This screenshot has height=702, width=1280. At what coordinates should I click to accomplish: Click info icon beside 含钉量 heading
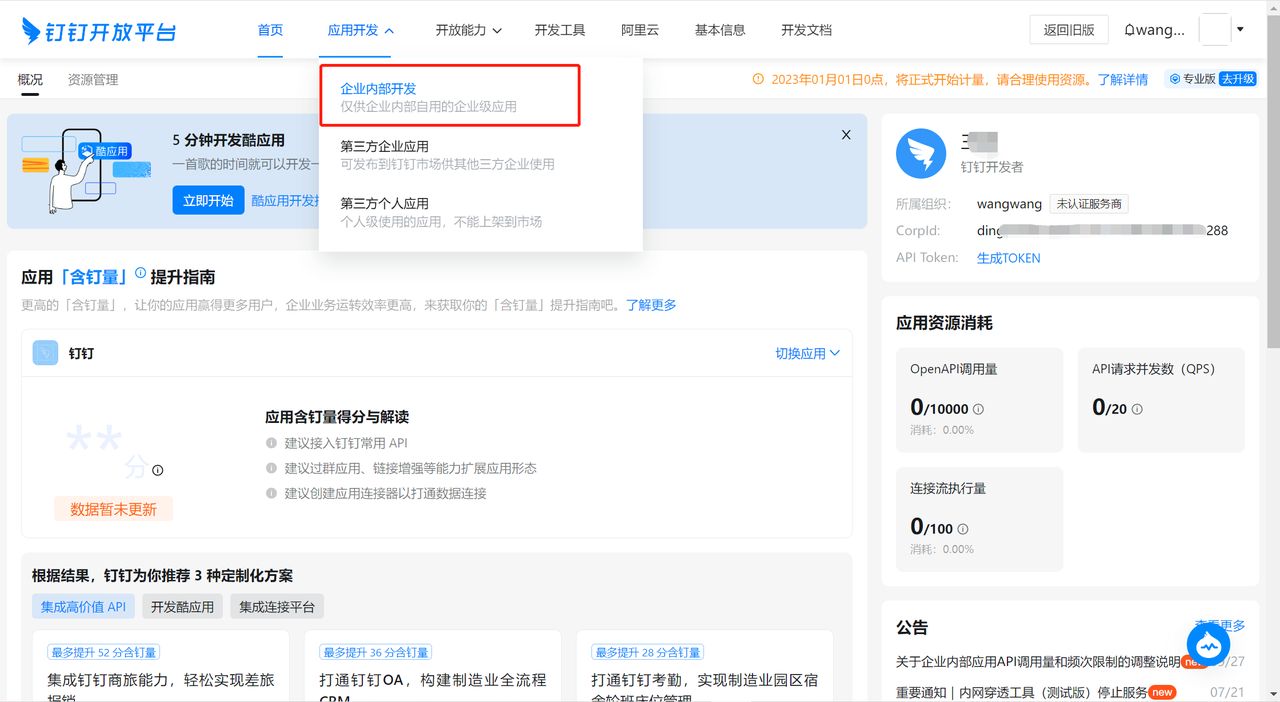pos(140,273)
